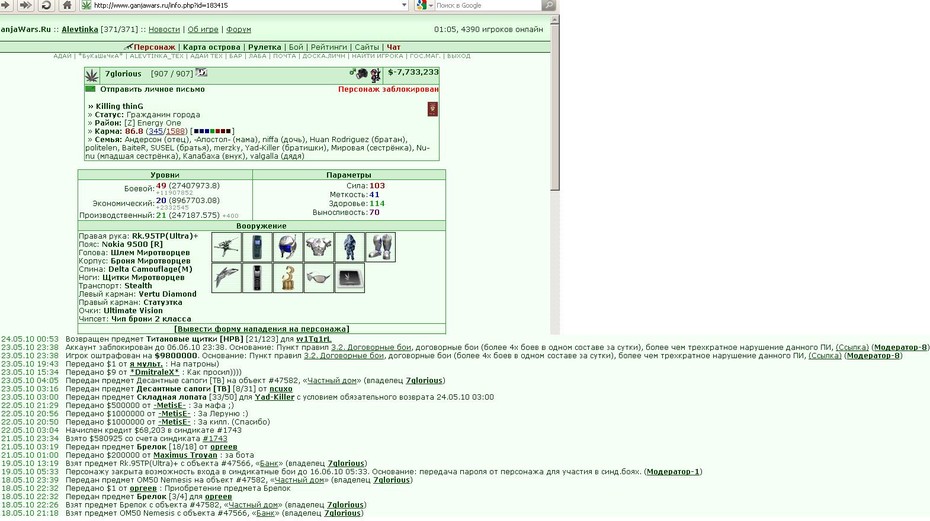Screen dimensions: 930x521
Task: Click the НАЙТИ ИГРОКА submenu link
Action: tap(377, 56)
